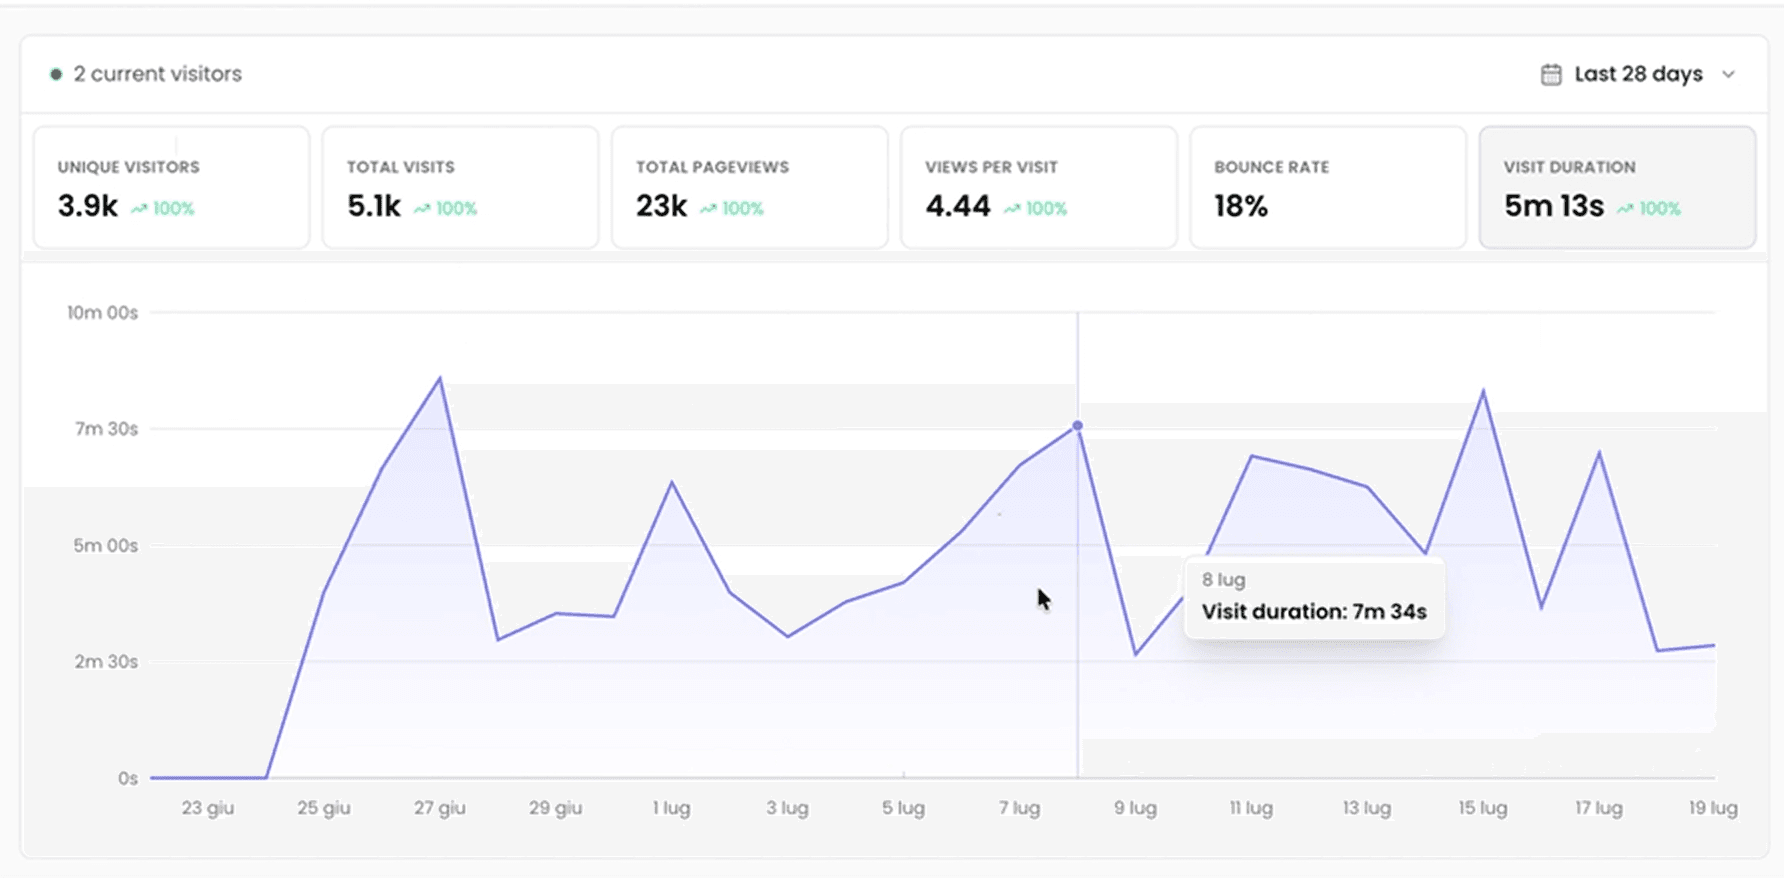Click the '17 lug' x-axis date label
The width and height of the screenshot is (1784, 878).
(1598, 808)
